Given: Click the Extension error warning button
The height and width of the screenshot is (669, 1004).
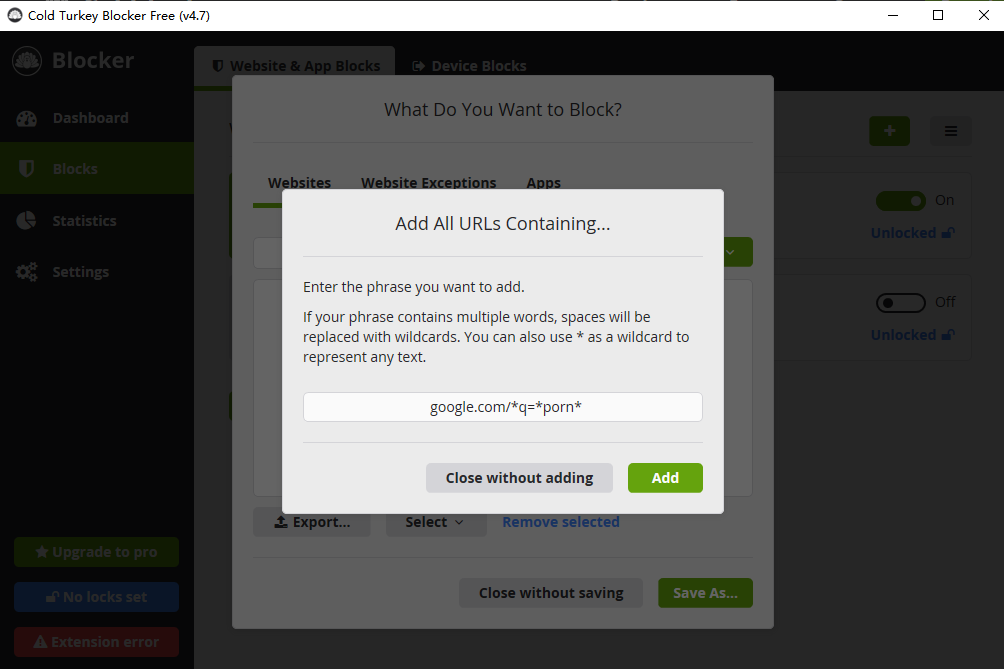Looking at the screenshot, I should 97,642.
